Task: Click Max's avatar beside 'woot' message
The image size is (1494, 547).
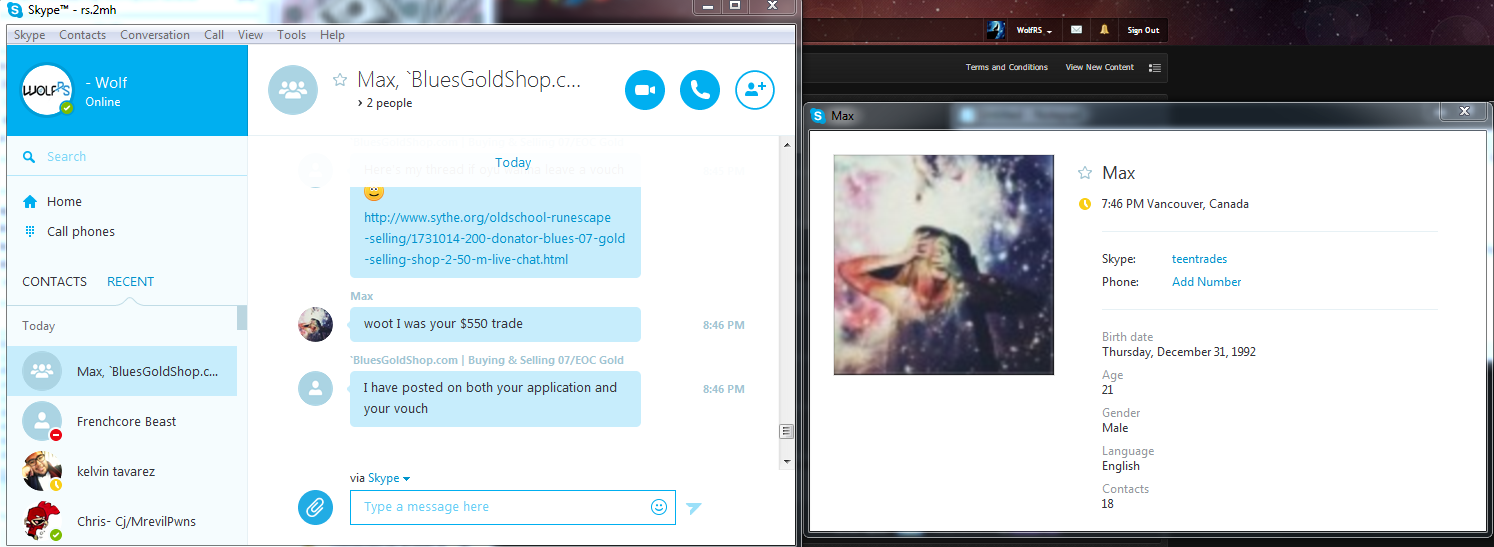Action: [x=315, y=324]
